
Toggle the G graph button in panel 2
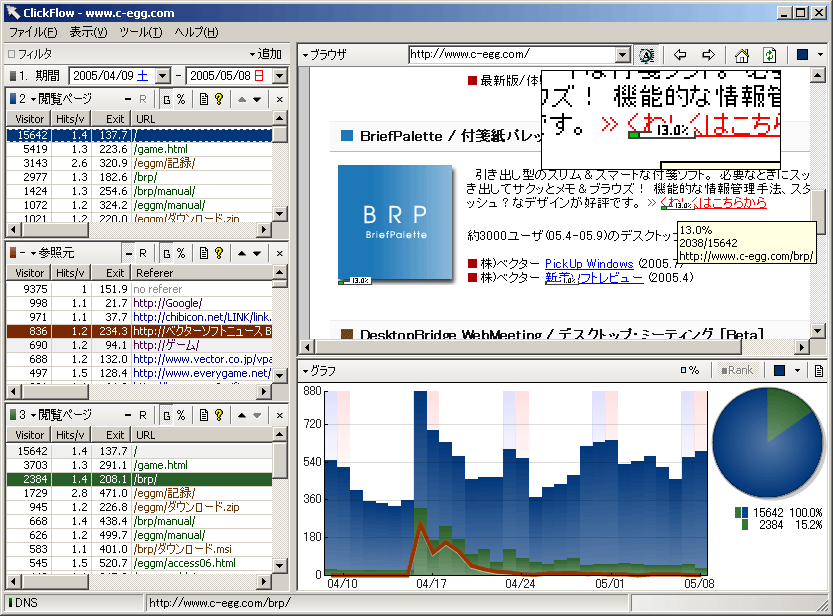[x=166, y=99]
